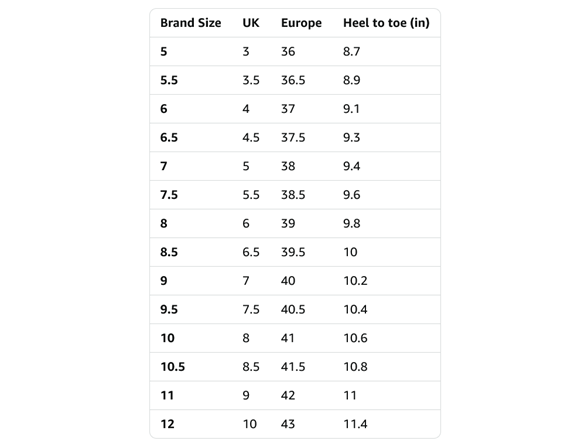Click the Heel to toe (in) header
The height and width of the screenshot is (441, 588).
(x=386, y=23)
